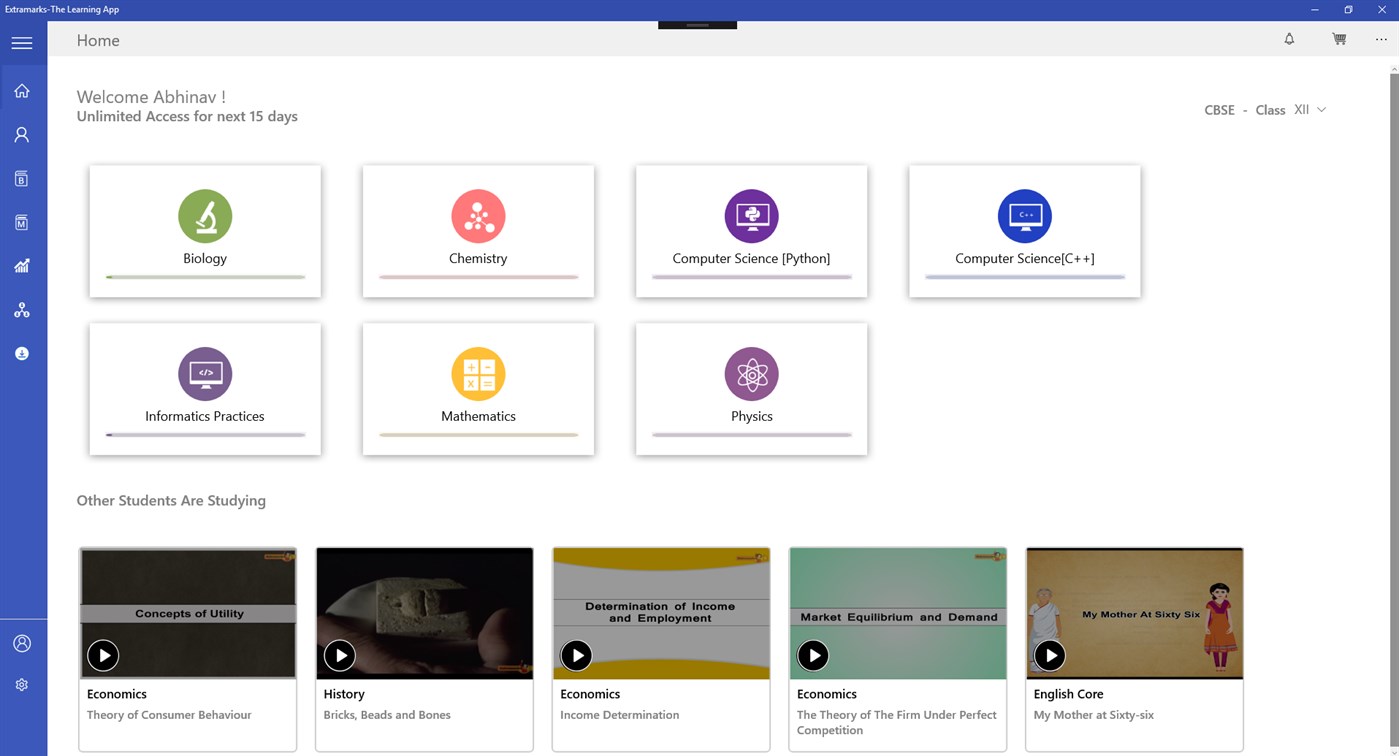Click the Biology microscope icon

[x=205, y=216]
